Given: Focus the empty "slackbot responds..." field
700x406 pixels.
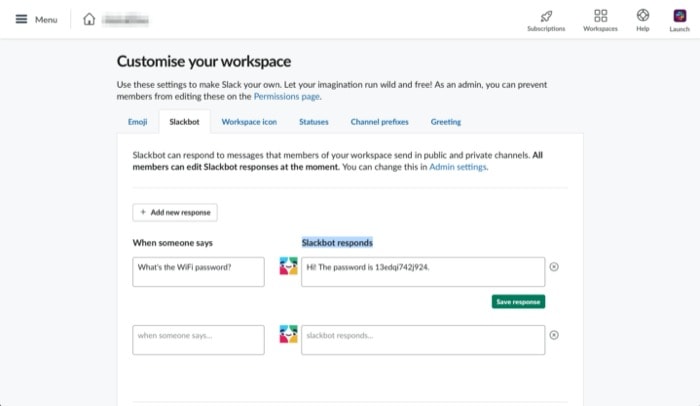Looking at the screenshot, I should tap(423, 340).
